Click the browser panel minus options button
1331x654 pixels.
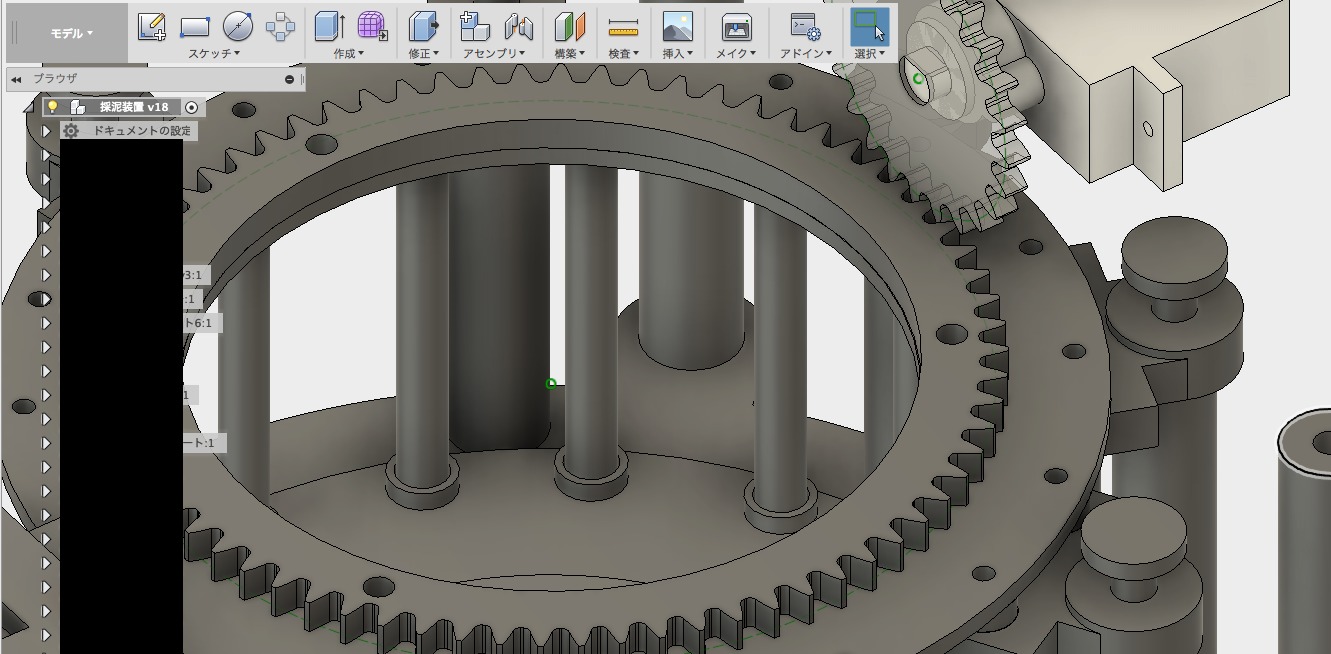(x=290, y=79)
